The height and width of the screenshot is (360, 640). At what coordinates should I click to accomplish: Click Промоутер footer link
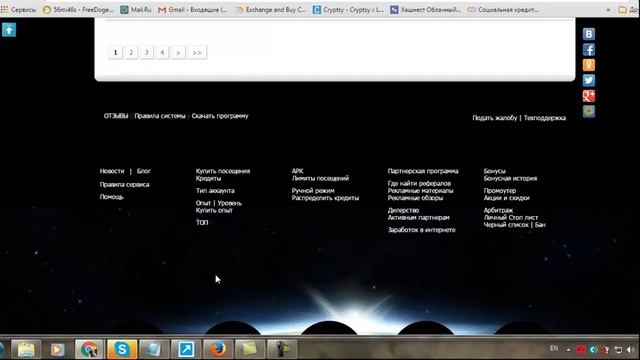pos(500,191)
